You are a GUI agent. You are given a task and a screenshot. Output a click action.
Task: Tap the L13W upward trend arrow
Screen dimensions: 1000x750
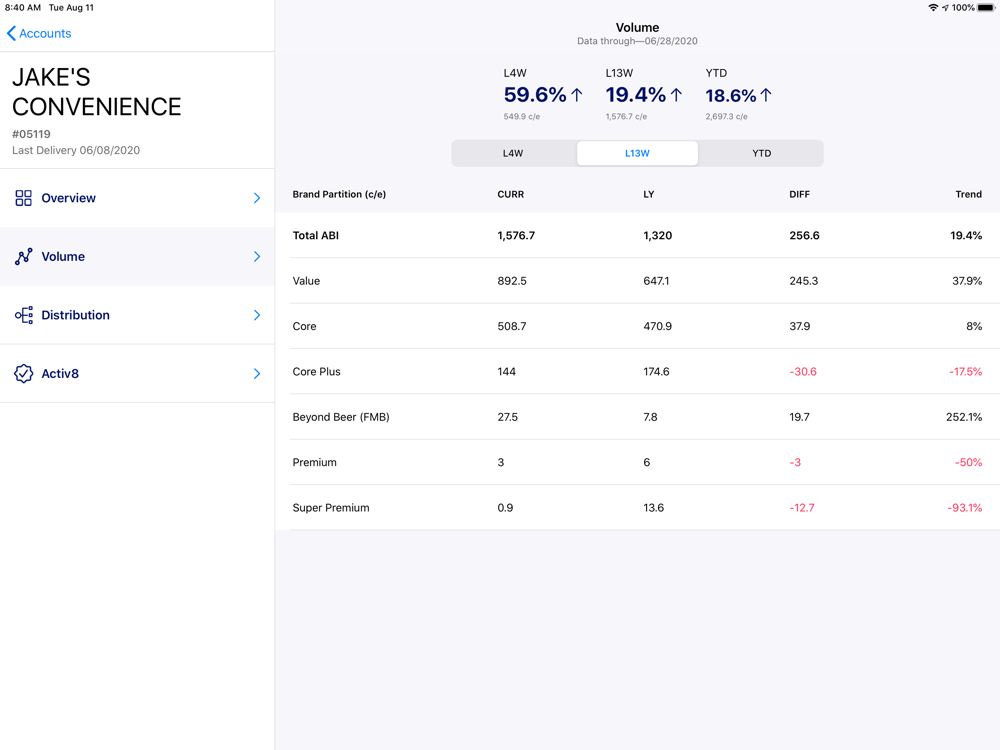[x=676, y=95]
